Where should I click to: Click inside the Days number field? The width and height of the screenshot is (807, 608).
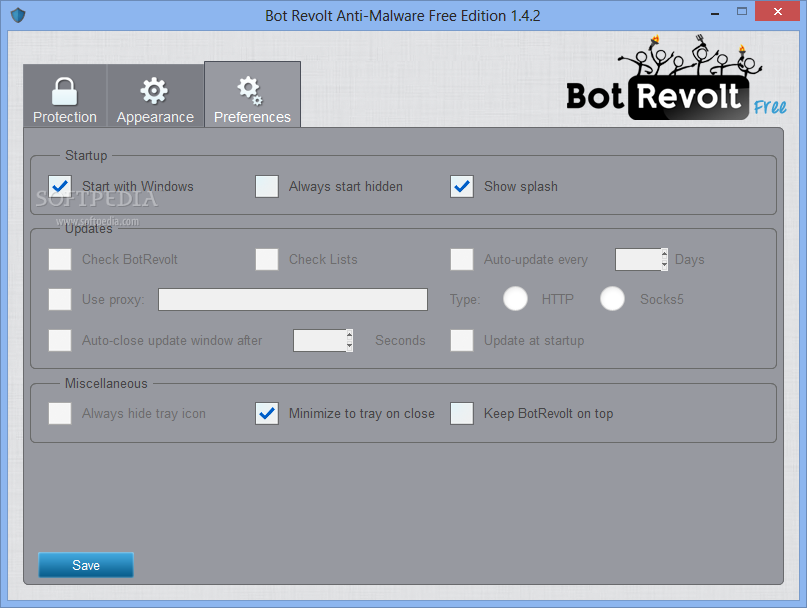click(x=638, y=259)
